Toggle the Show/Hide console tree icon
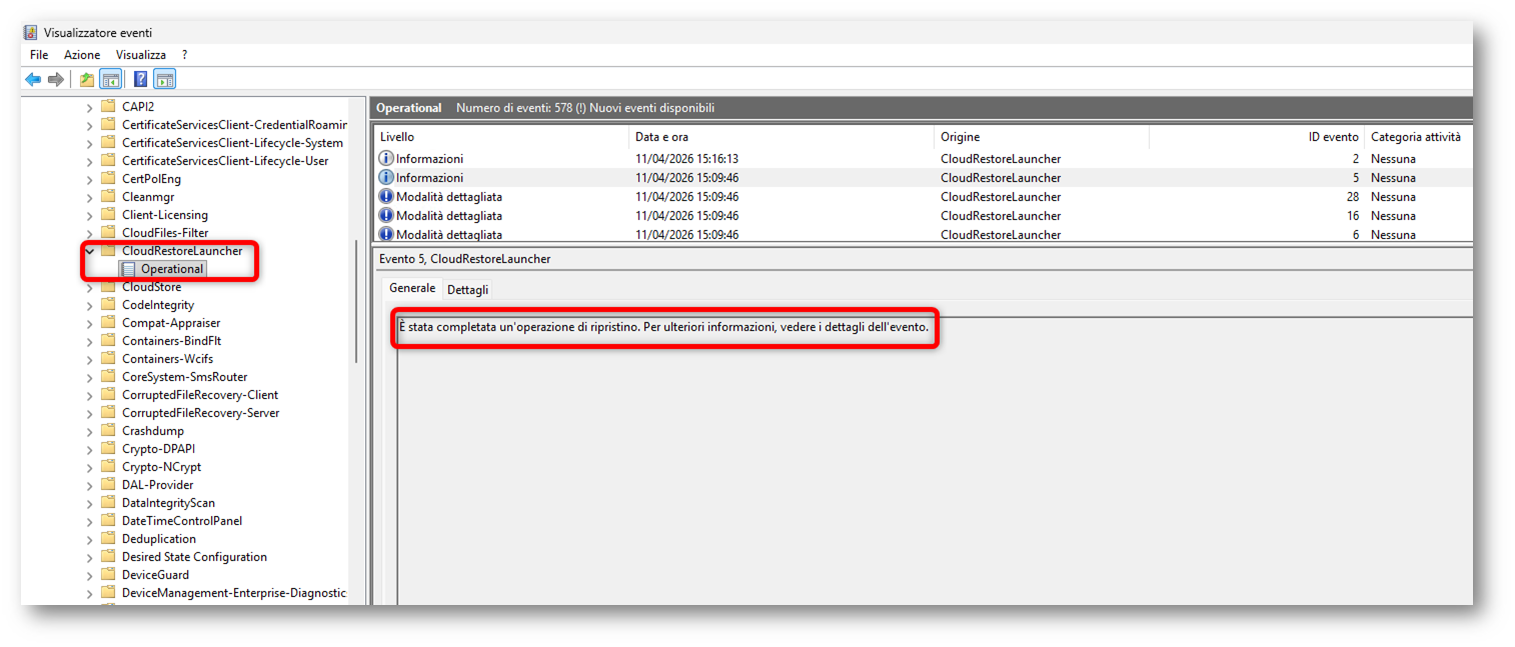Viewport: 1515px width, 647px height. [x=111, y=80]
